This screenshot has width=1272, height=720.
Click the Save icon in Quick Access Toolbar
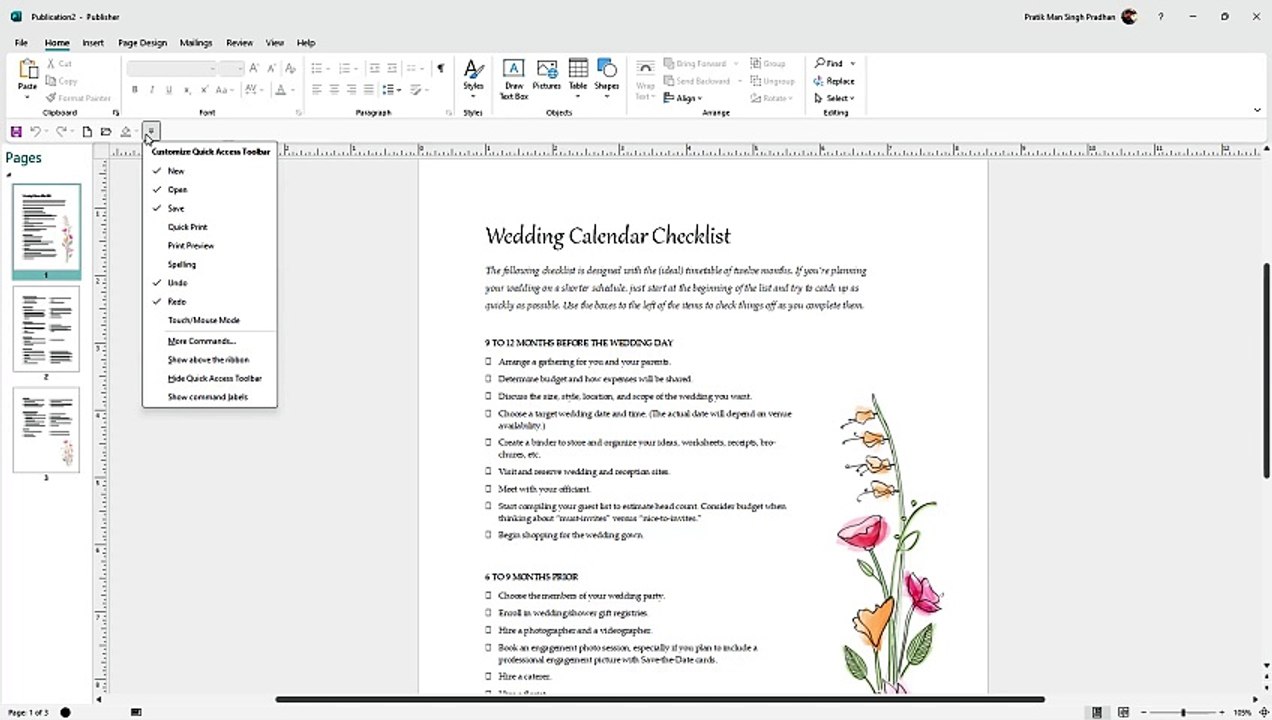pyautogui.click(x=16, y=132)
